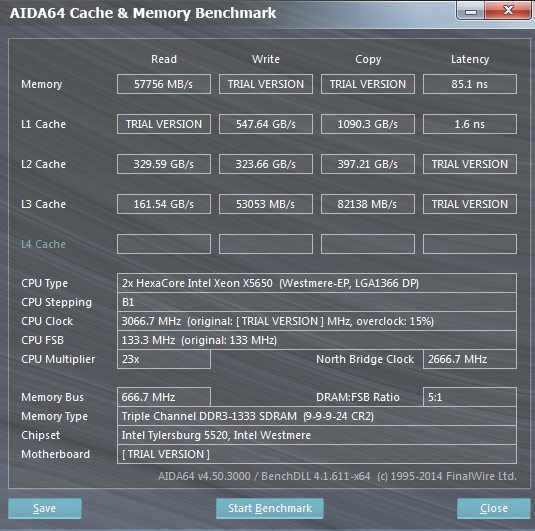Image resolution: width=535 pixels, height=531 pixels.
Task: Click the Chipset label
Action: tap(40, 435)
